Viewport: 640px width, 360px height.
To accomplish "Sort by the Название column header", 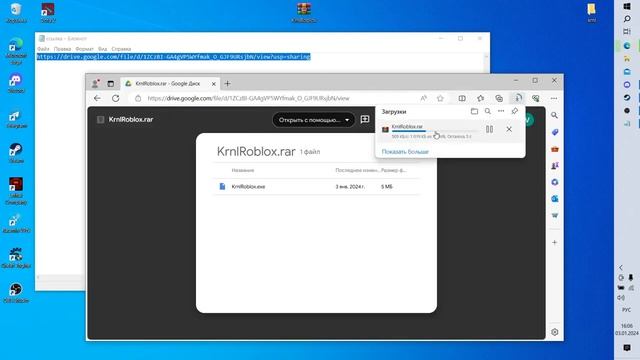I will [243, 170].
